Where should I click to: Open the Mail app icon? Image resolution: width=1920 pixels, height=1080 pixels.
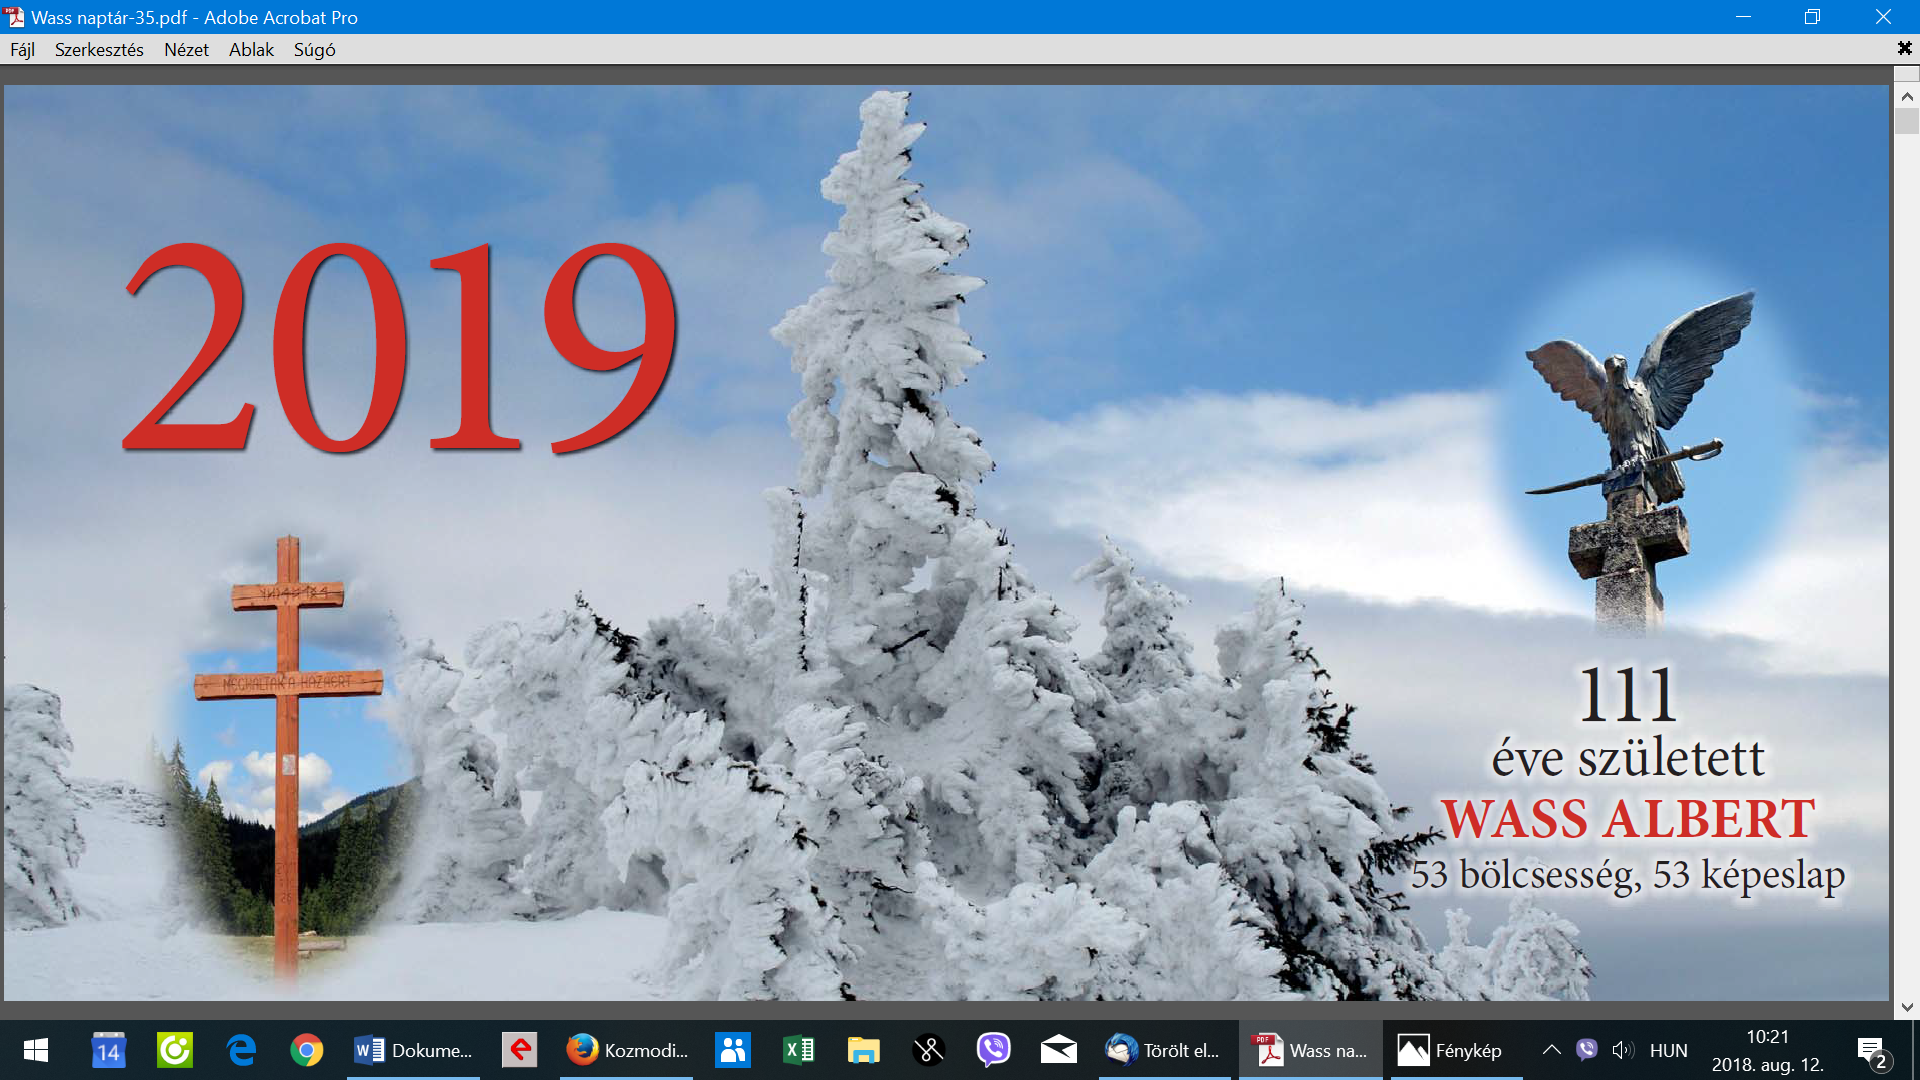1058,1050
